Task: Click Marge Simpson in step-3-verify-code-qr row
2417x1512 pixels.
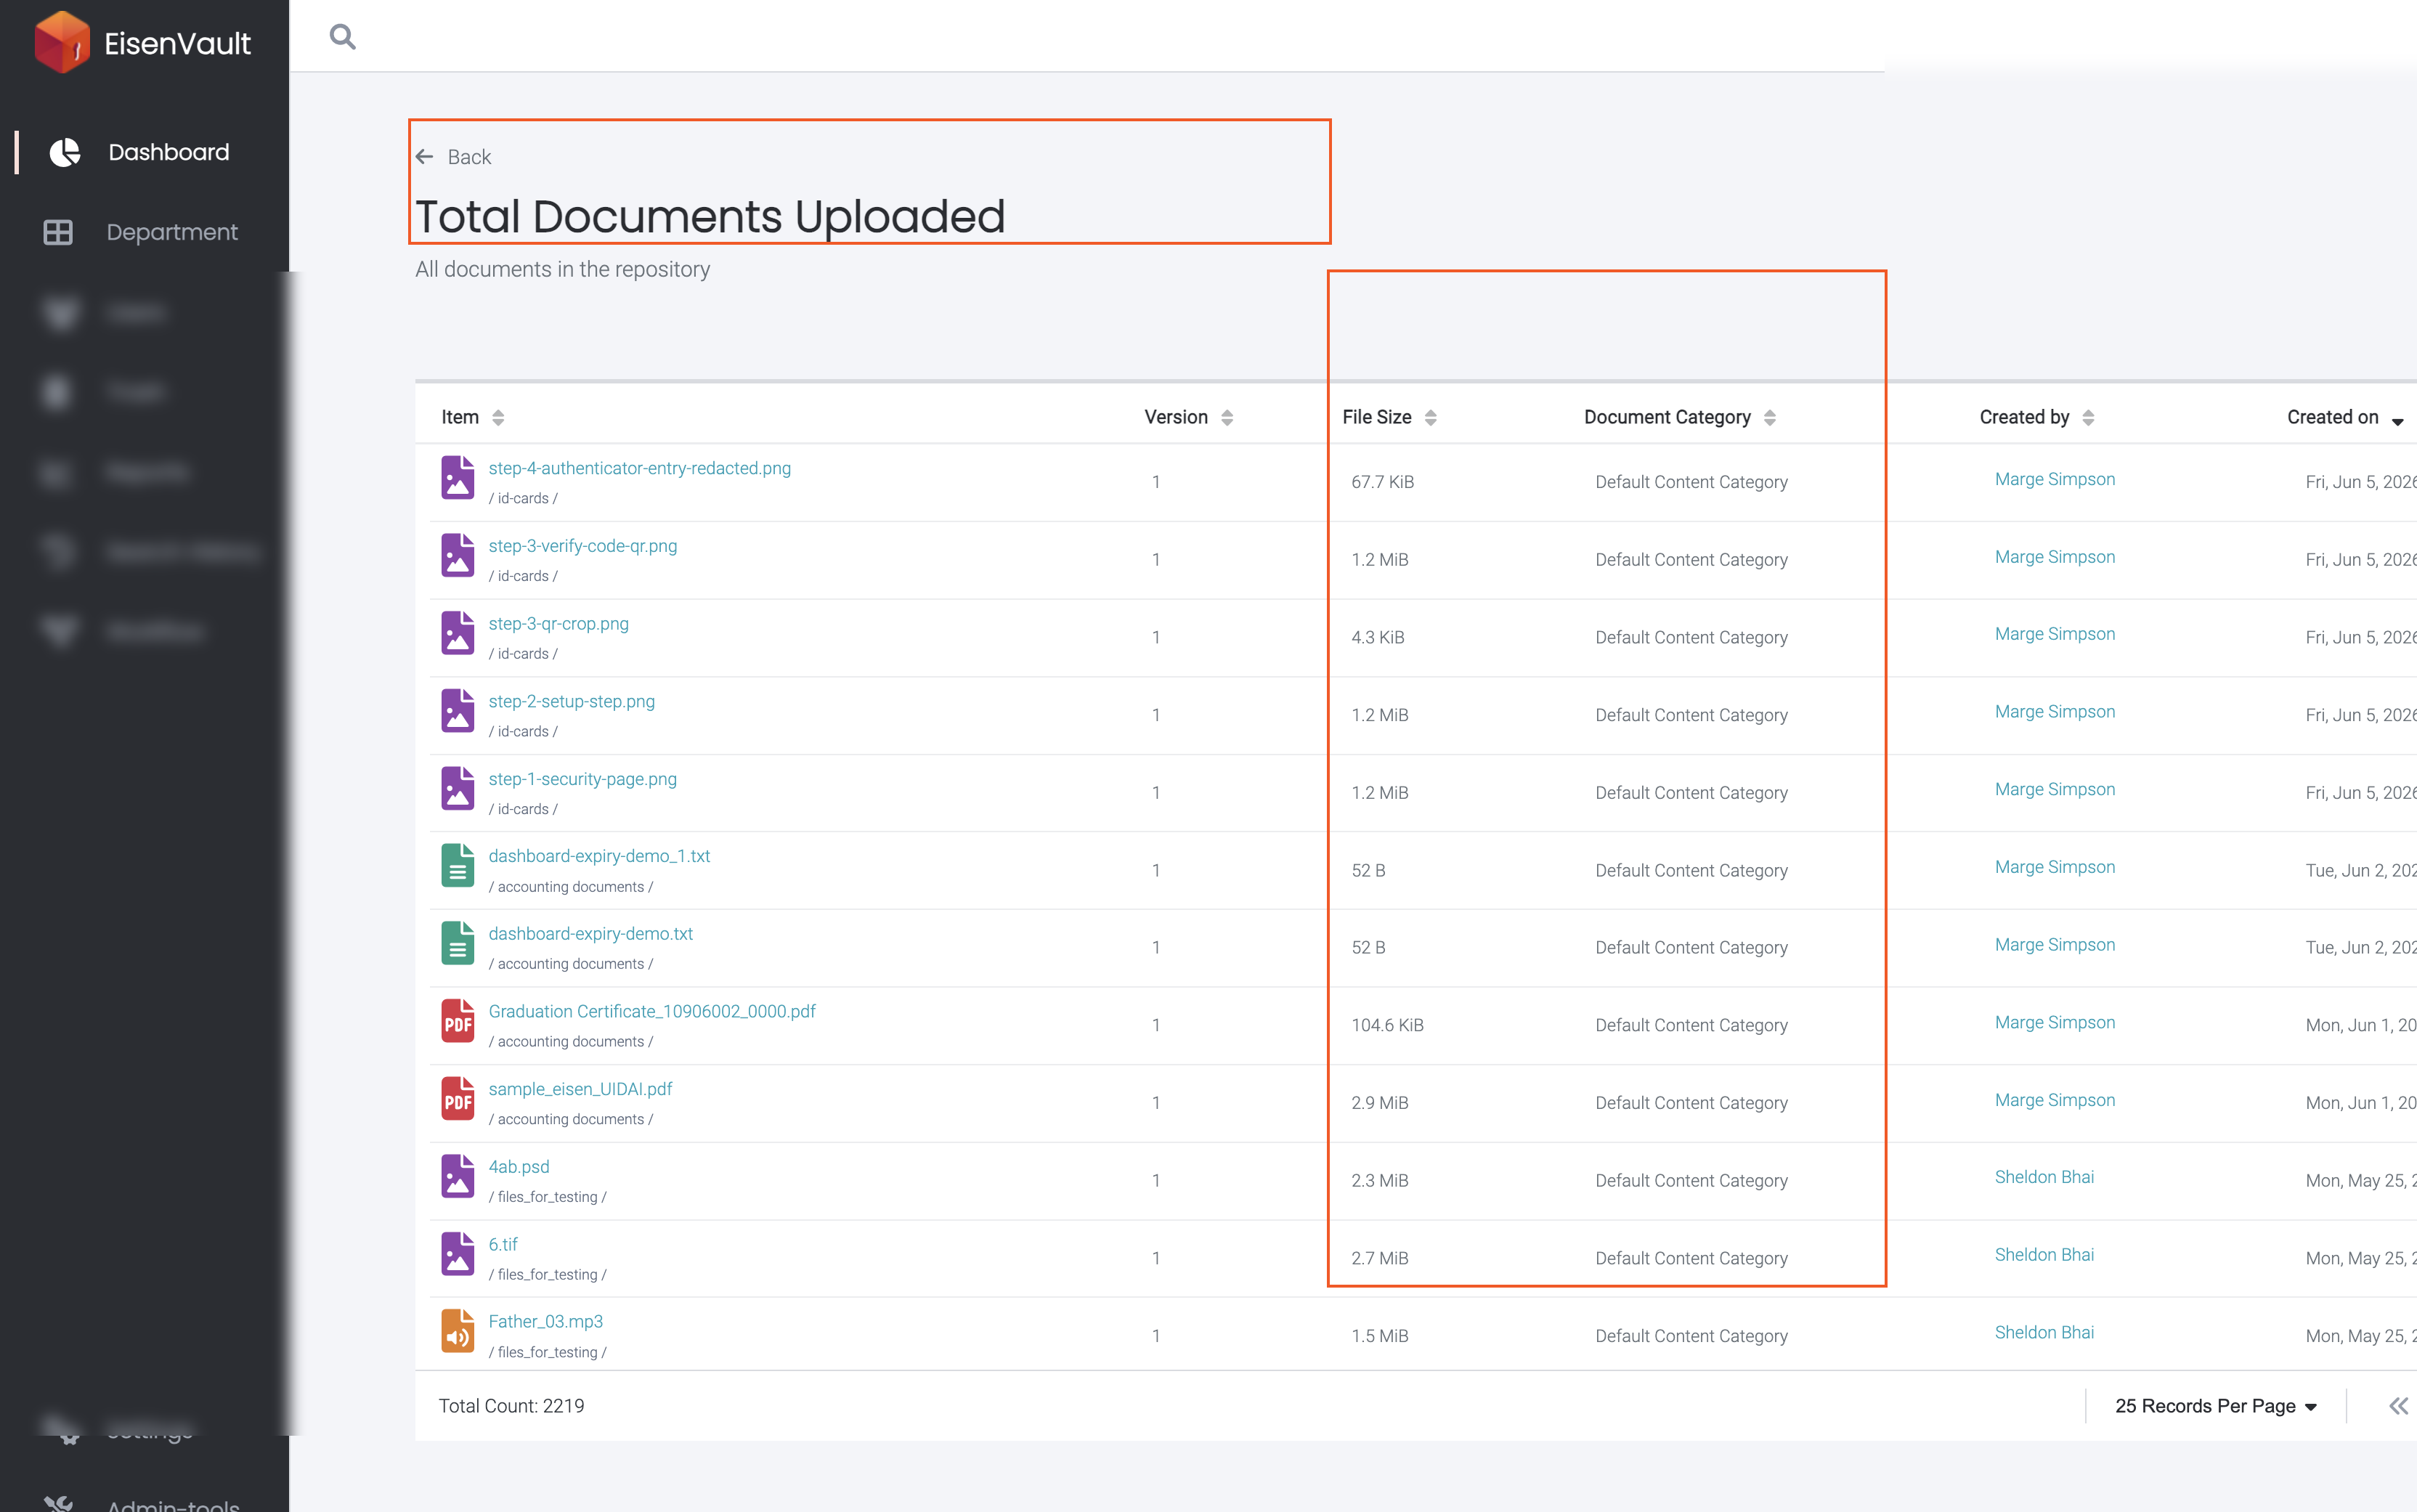Action: 2055,557
